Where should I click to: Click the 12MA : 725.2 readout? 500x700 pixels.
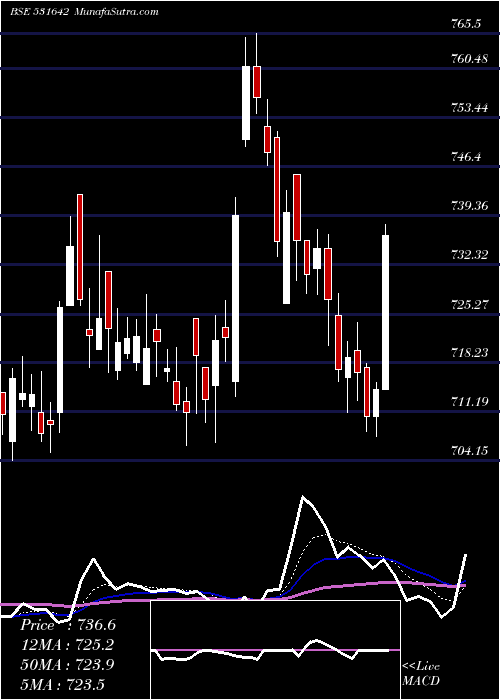[67, 644]
